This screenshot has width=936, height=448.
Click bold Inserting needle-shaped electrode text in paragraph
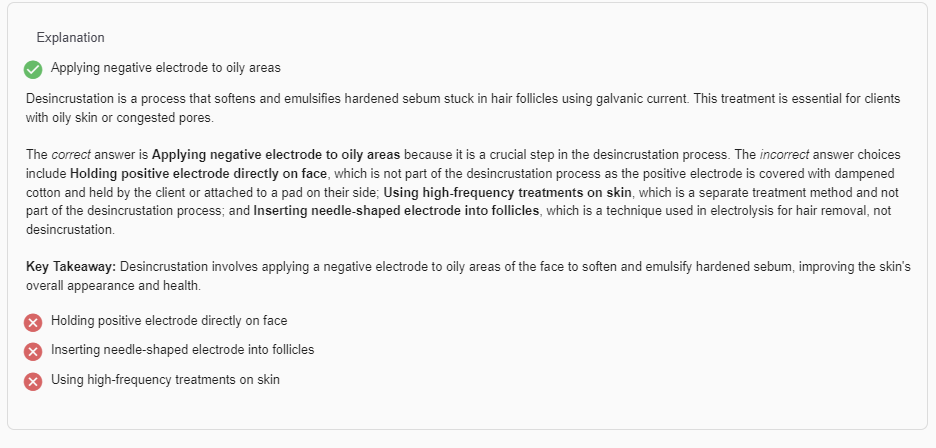396,211
